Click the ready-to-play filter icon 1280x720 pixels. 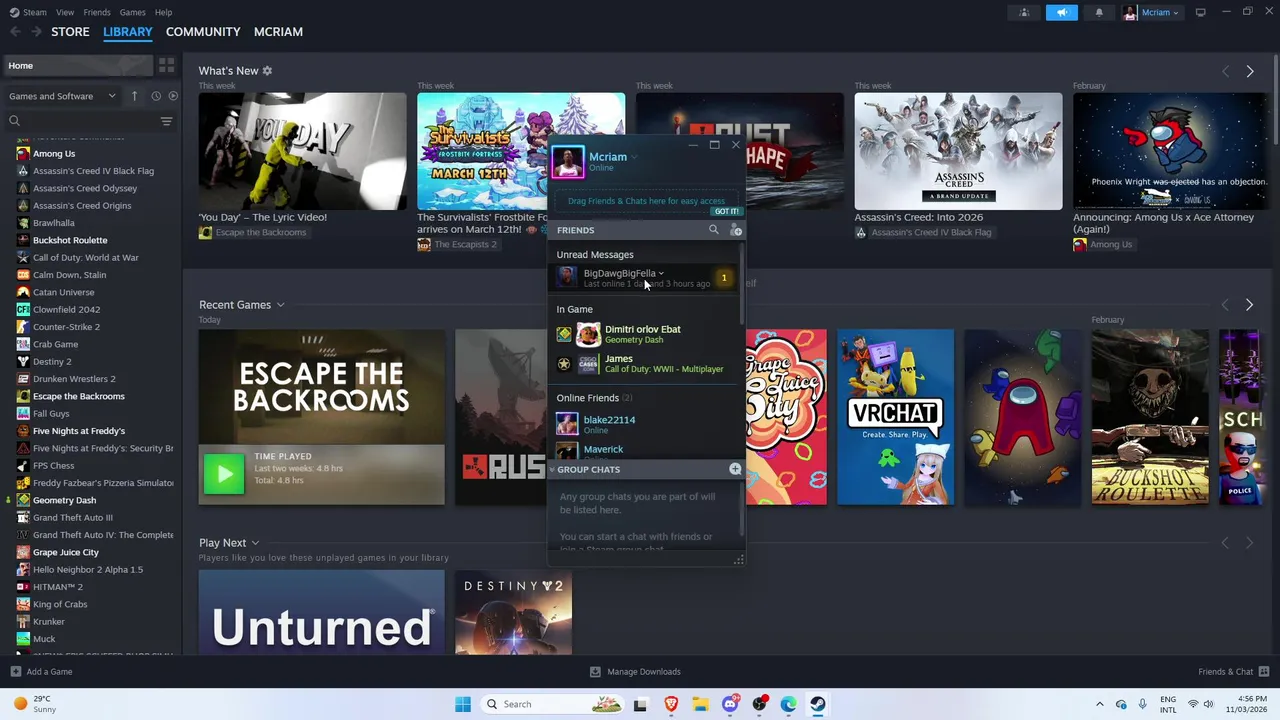(x=173, y=96)
